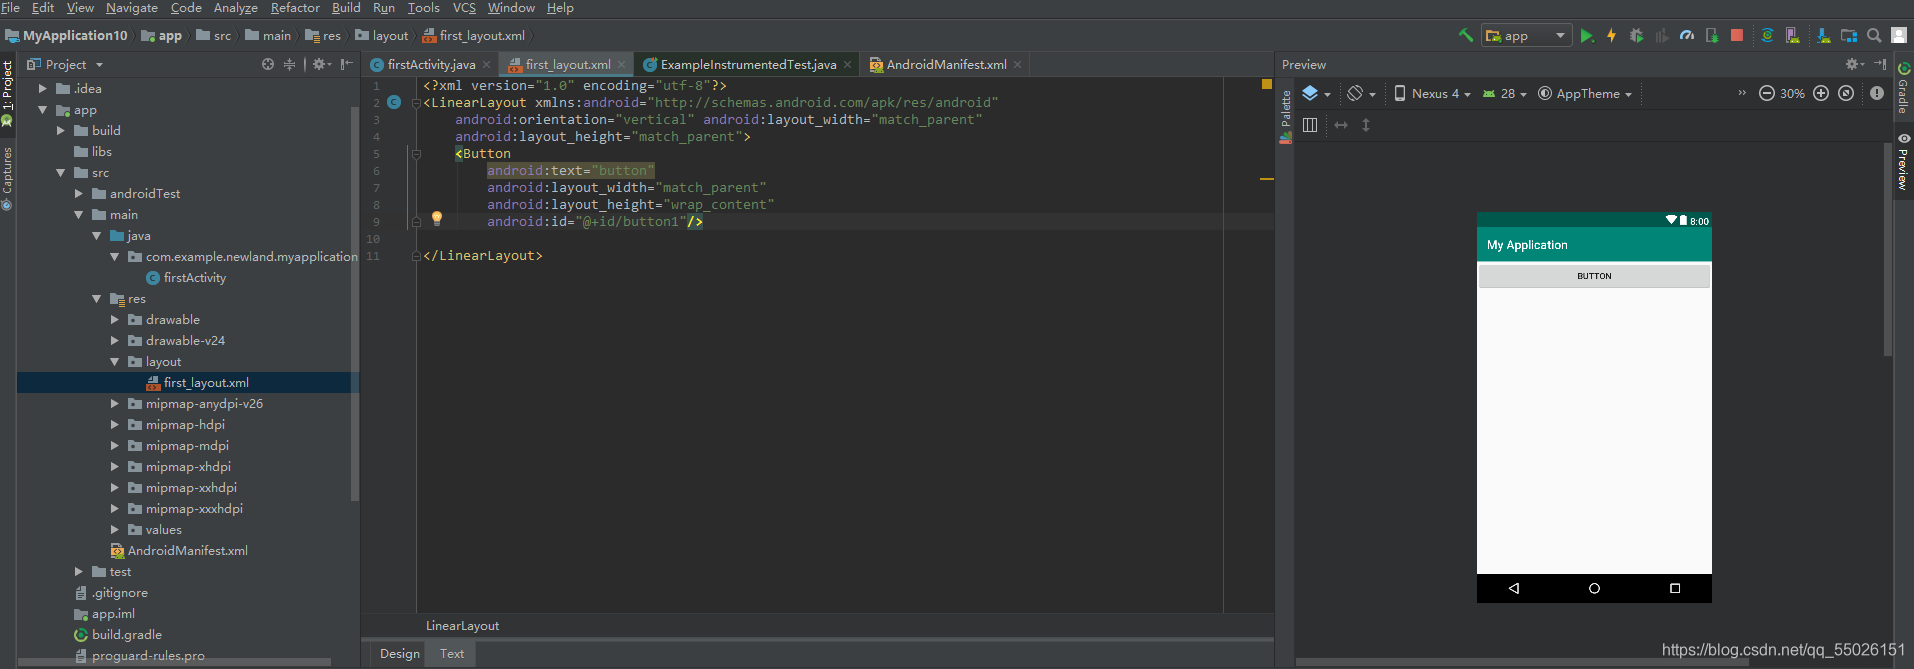Click the Search Everywhere magnifier icon
The height and width of the screenshot is (669, 1914).
pos(1874,35)
